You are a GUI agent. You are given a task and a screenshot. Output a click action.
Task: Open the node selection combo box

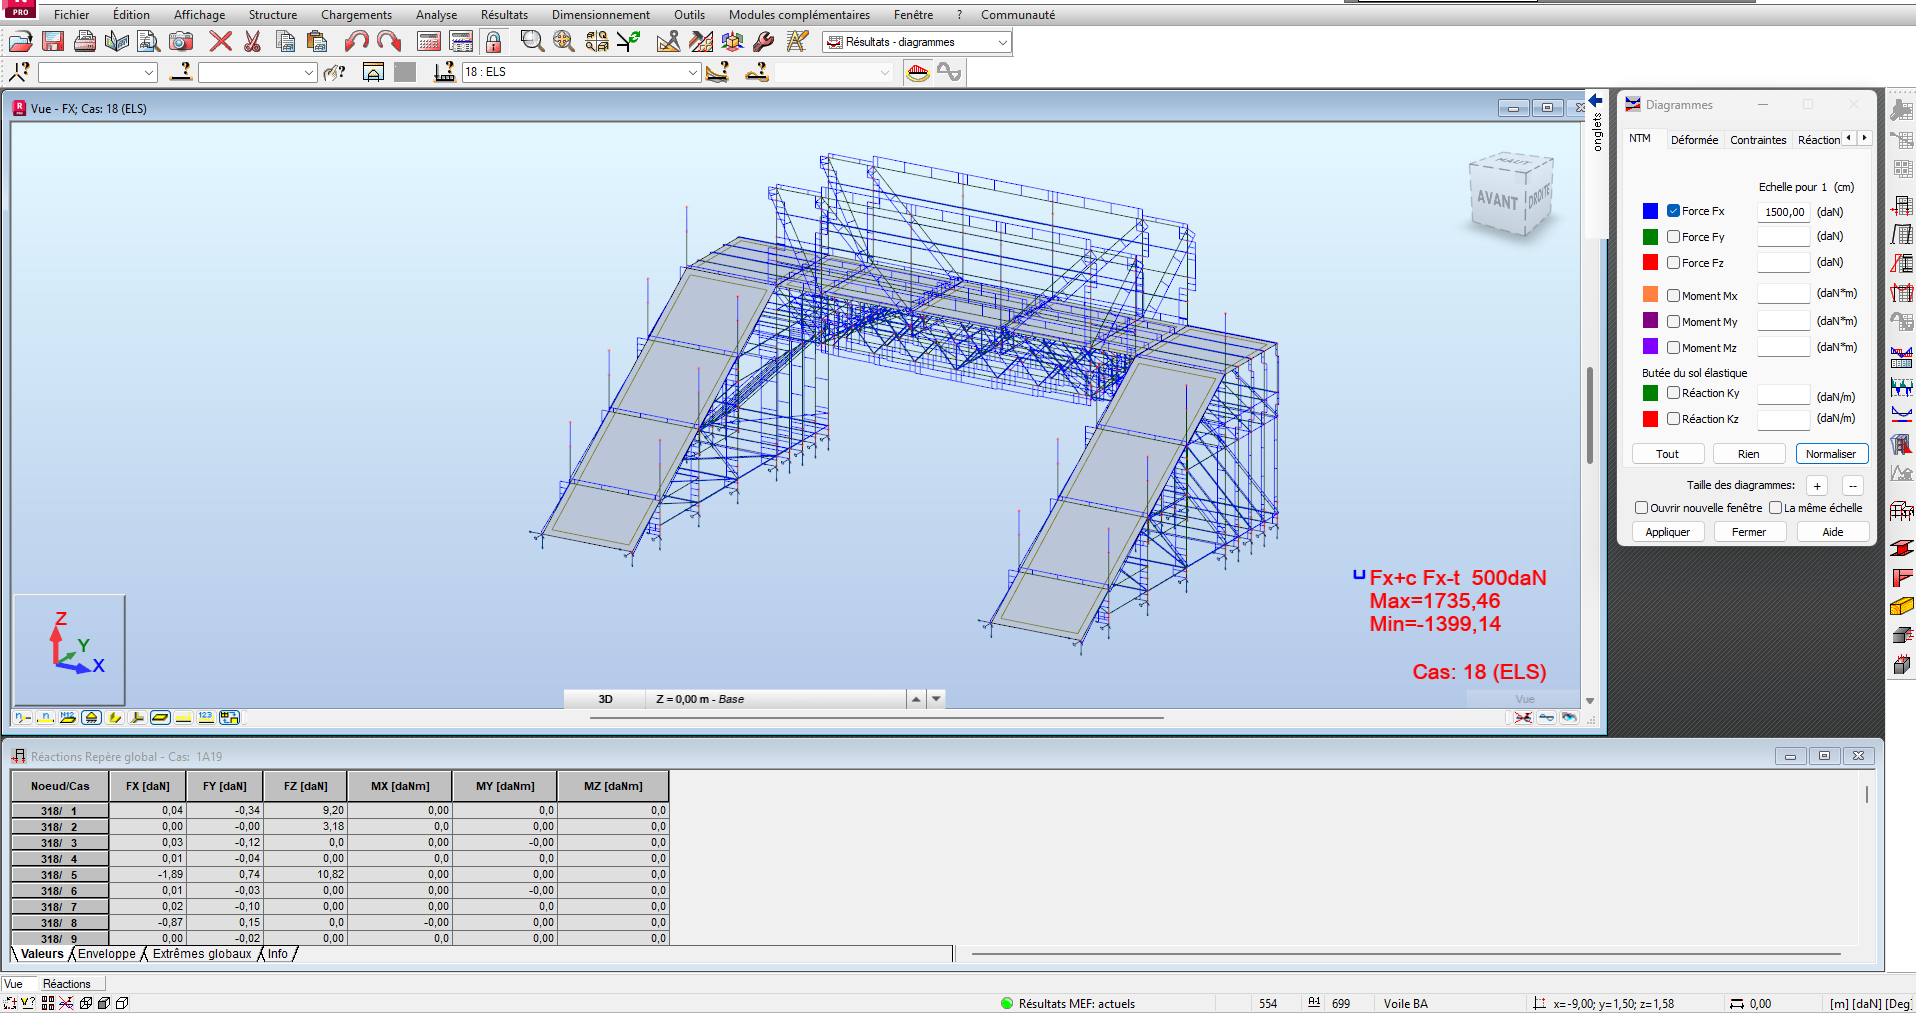(x=98, y=72)
